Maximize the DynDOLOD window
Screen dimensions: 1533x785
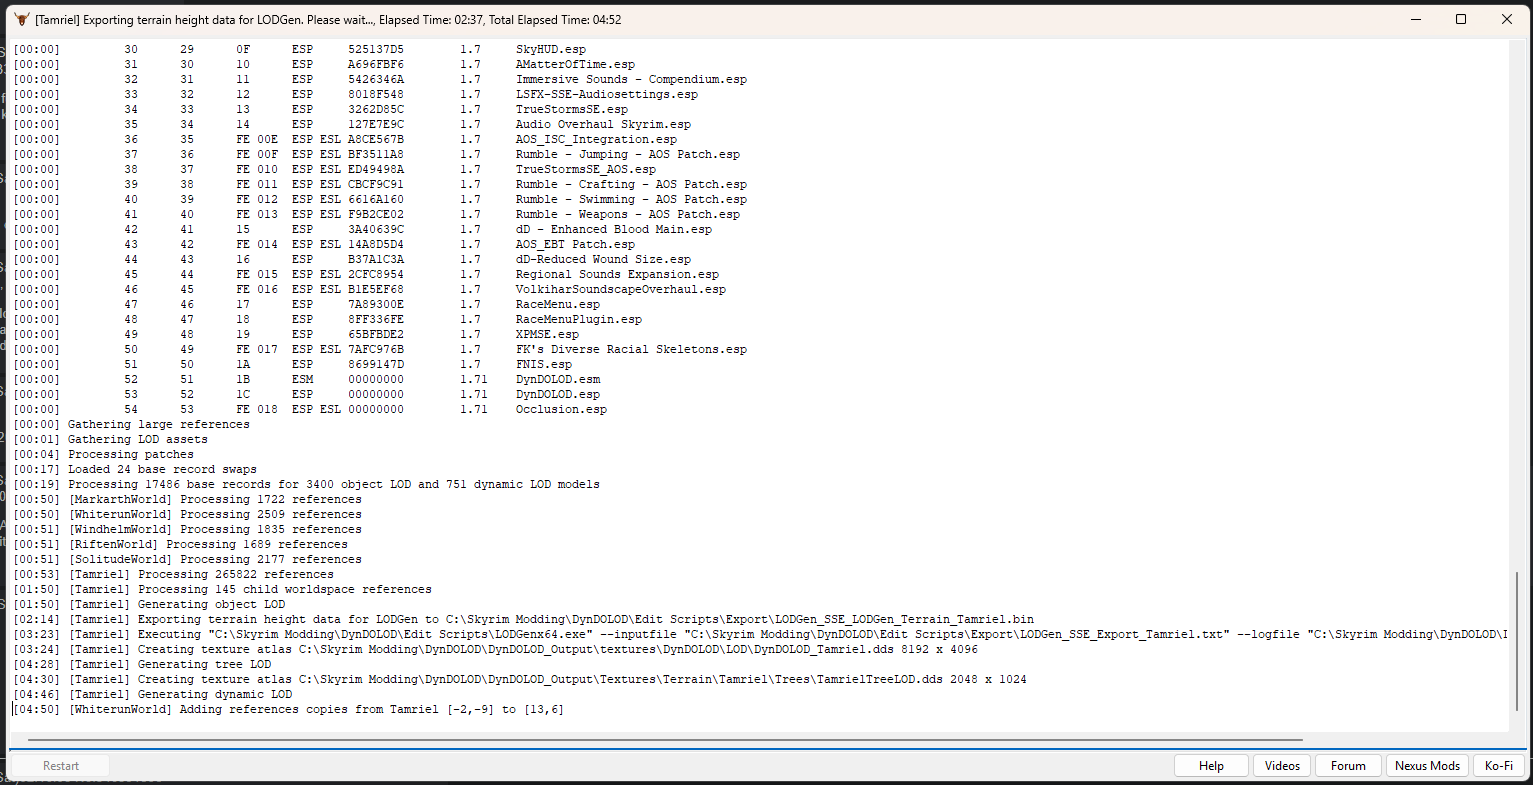coord(1461,19)
